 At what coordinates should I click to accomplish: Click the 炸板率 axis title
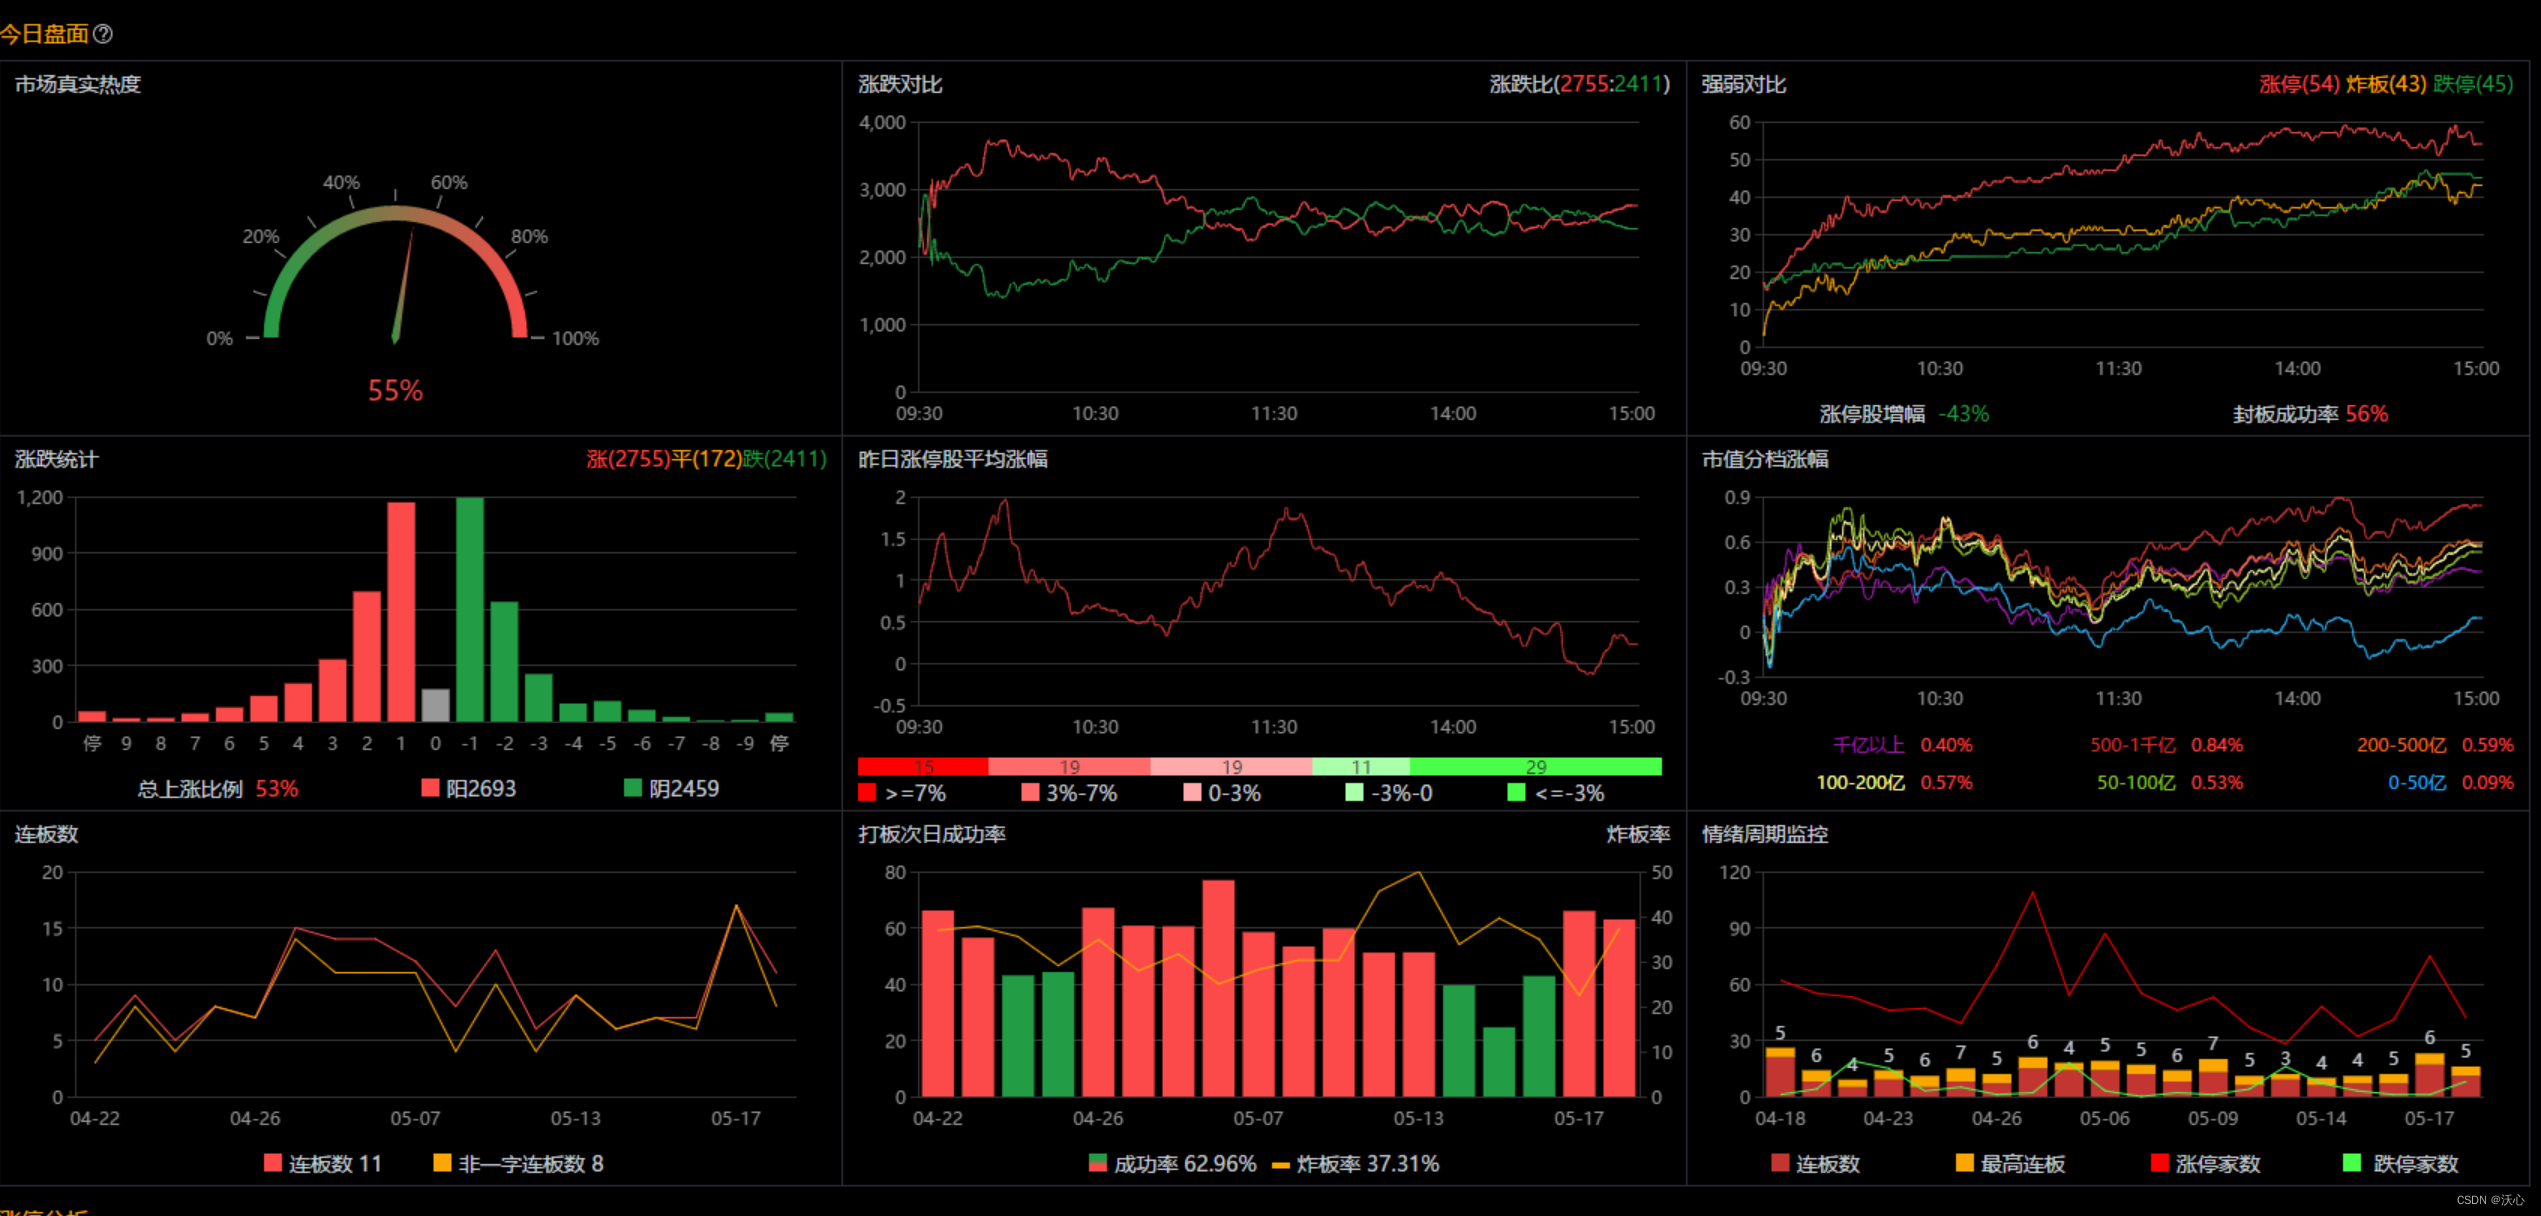point(1639,834)
